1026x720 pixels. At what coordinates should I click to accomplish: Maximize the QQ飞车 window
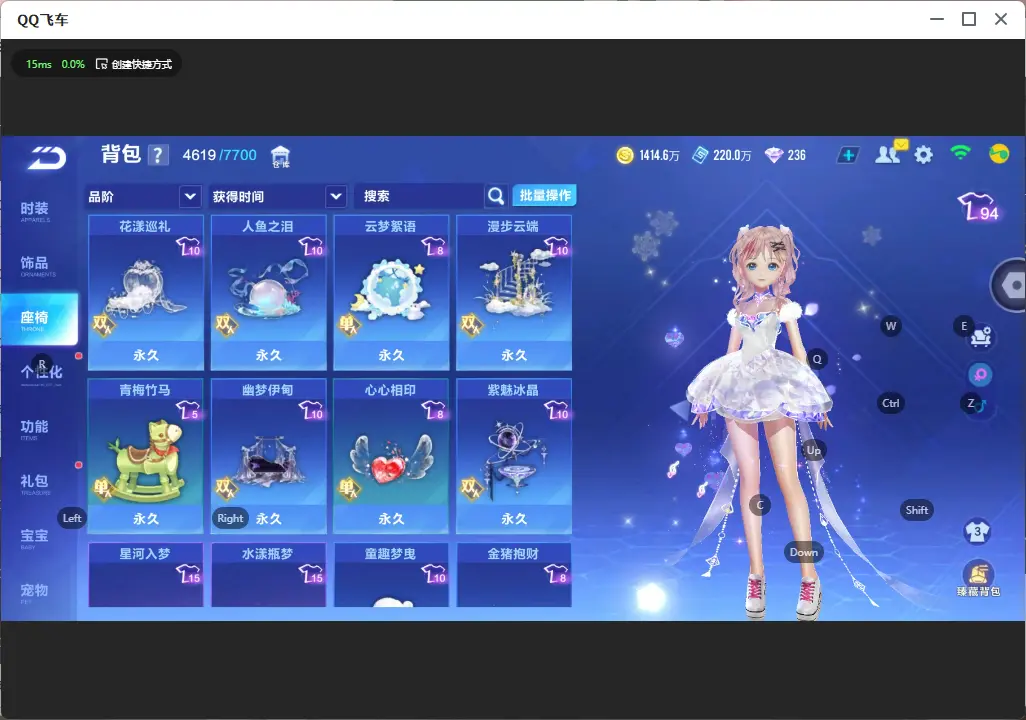(x=969, y=20)
